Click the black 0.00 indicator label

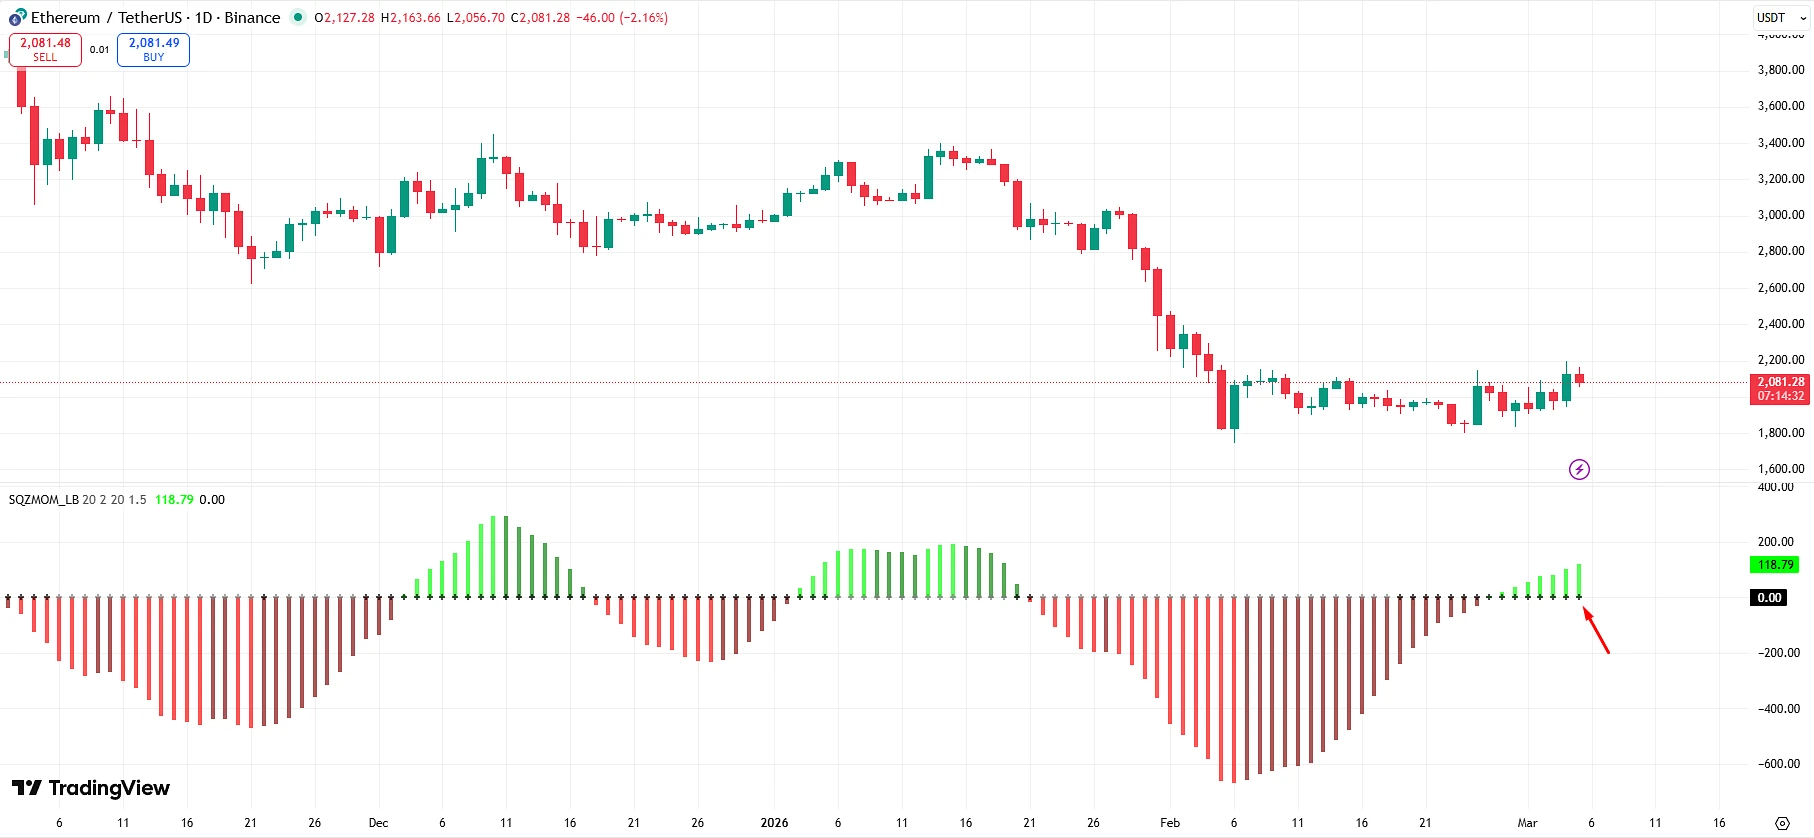coord(1769,598)
